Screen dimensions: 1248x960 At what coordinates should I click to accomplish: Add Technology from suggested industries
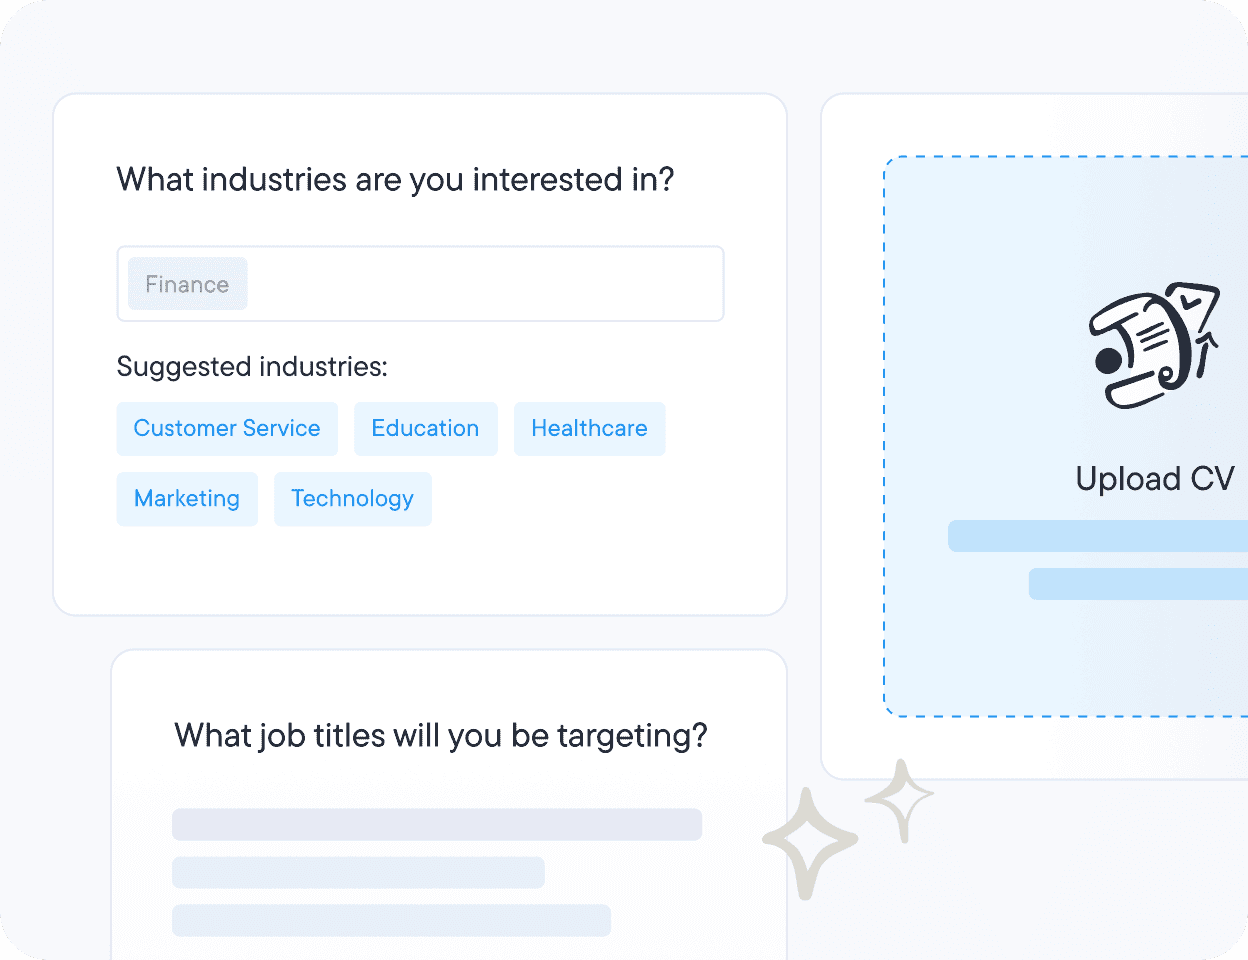[x=352, y=499]
